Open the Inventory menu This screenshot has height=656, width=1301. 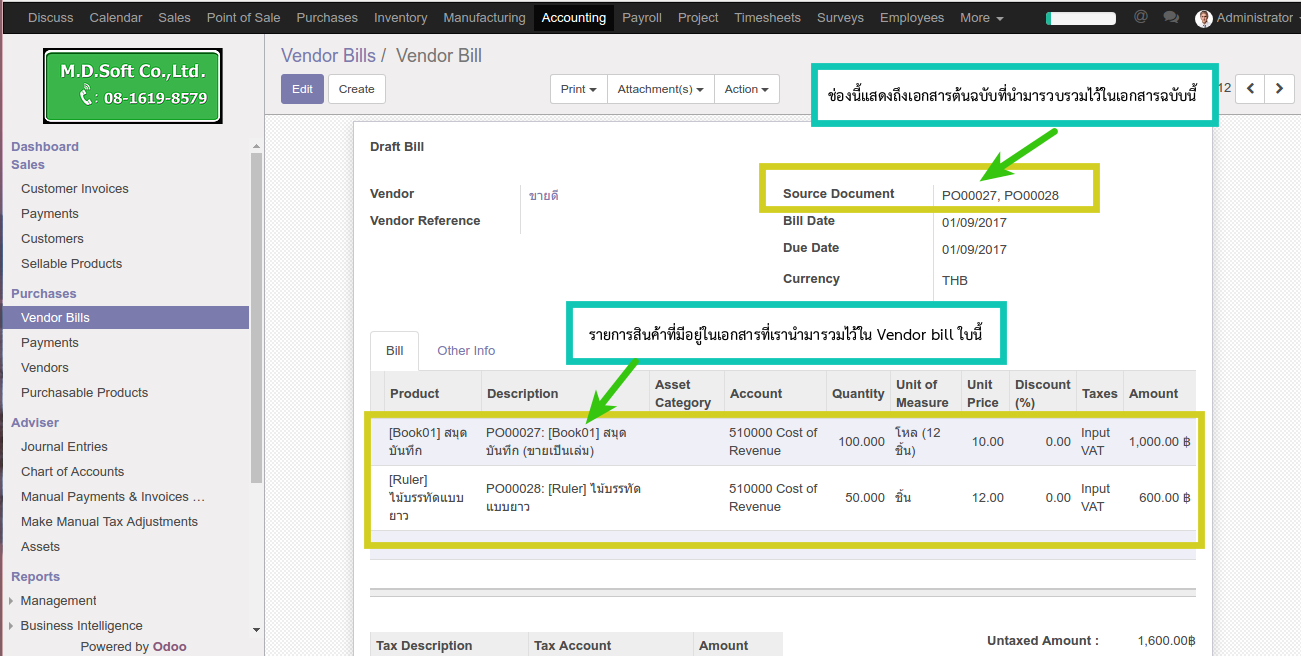[400, 18]
